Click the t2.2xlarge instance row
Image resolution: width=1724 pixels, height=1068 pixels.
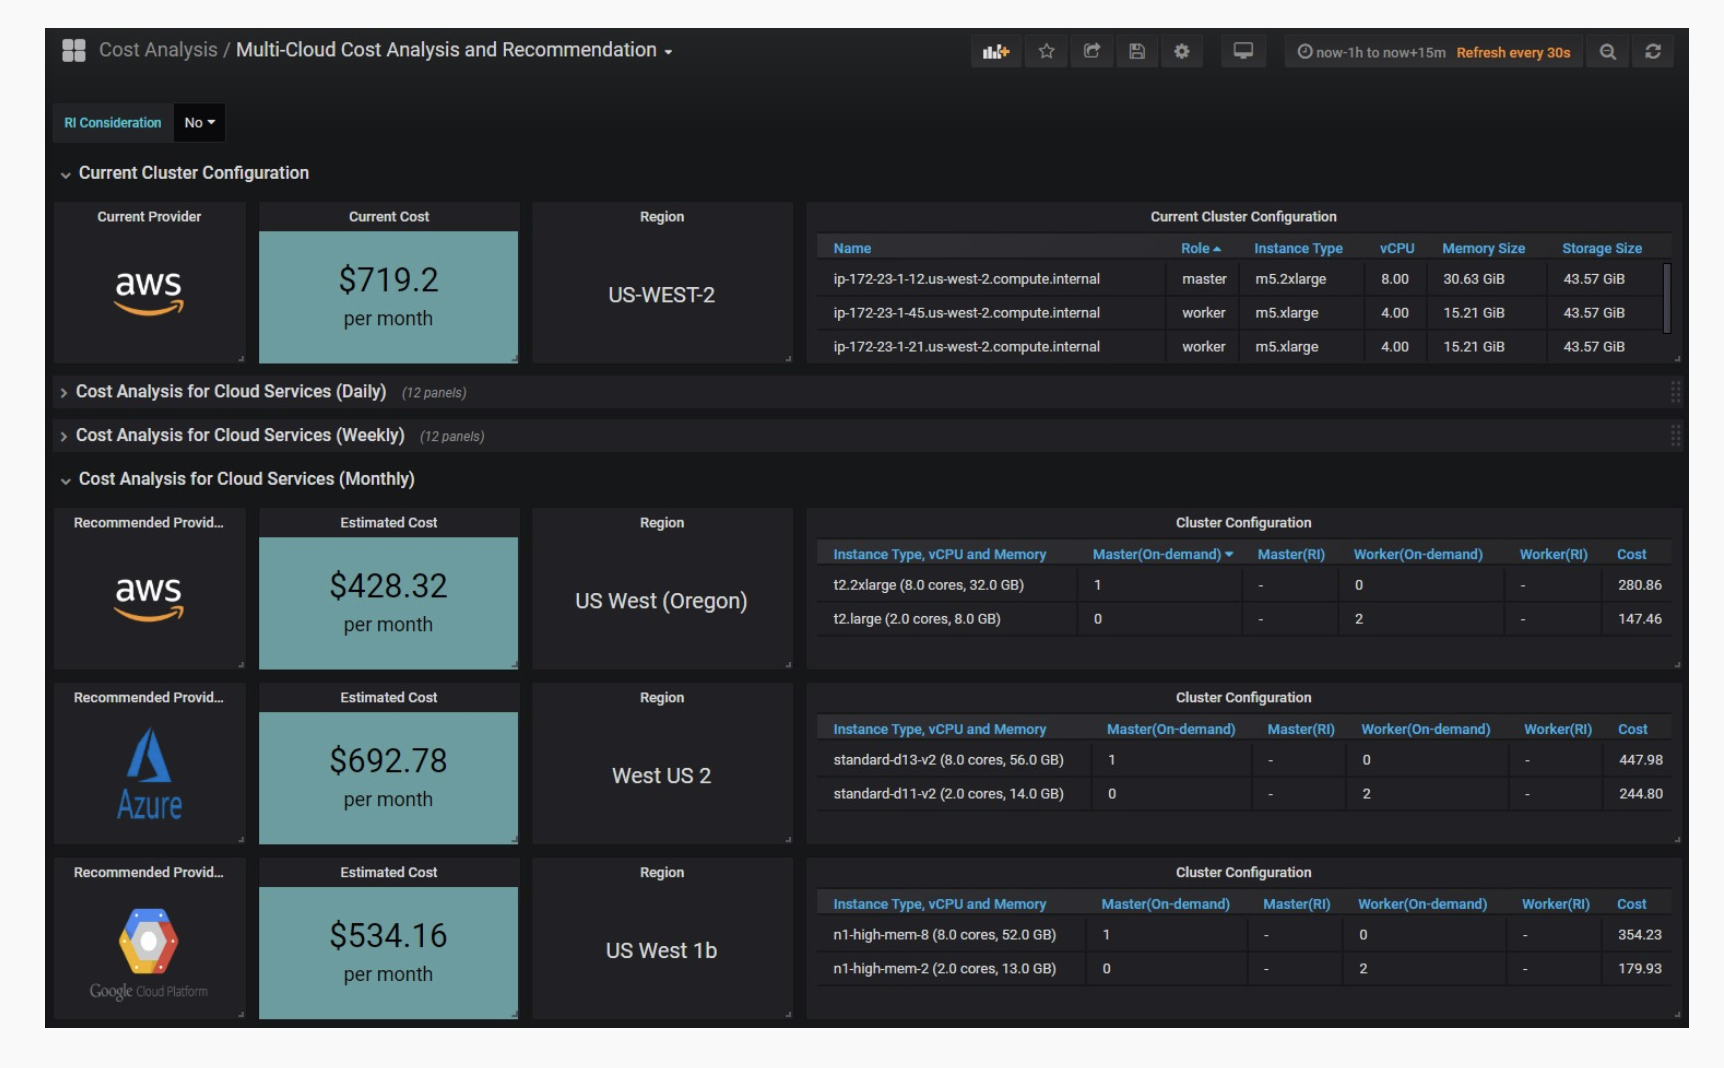(x=1244, y=585)
